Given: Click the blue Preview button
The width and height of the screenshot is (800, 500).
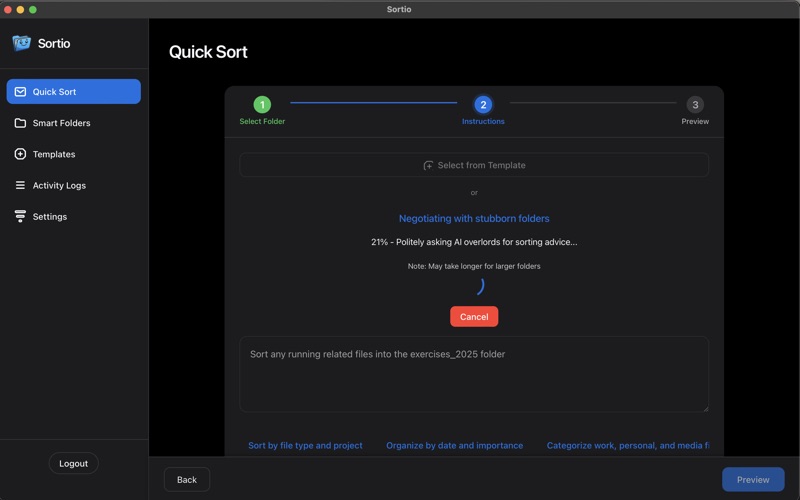Looking at the screenshot, I should click(x=753, y=480).
